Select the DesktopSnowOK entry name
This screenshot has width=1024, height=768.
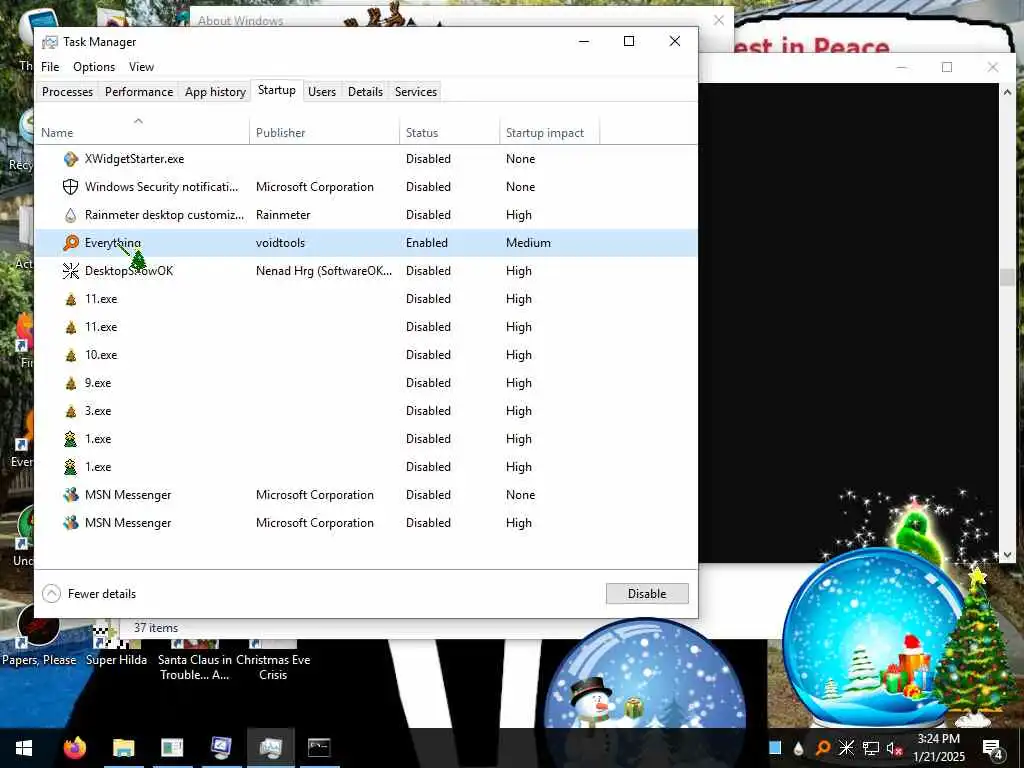point(129,271)
